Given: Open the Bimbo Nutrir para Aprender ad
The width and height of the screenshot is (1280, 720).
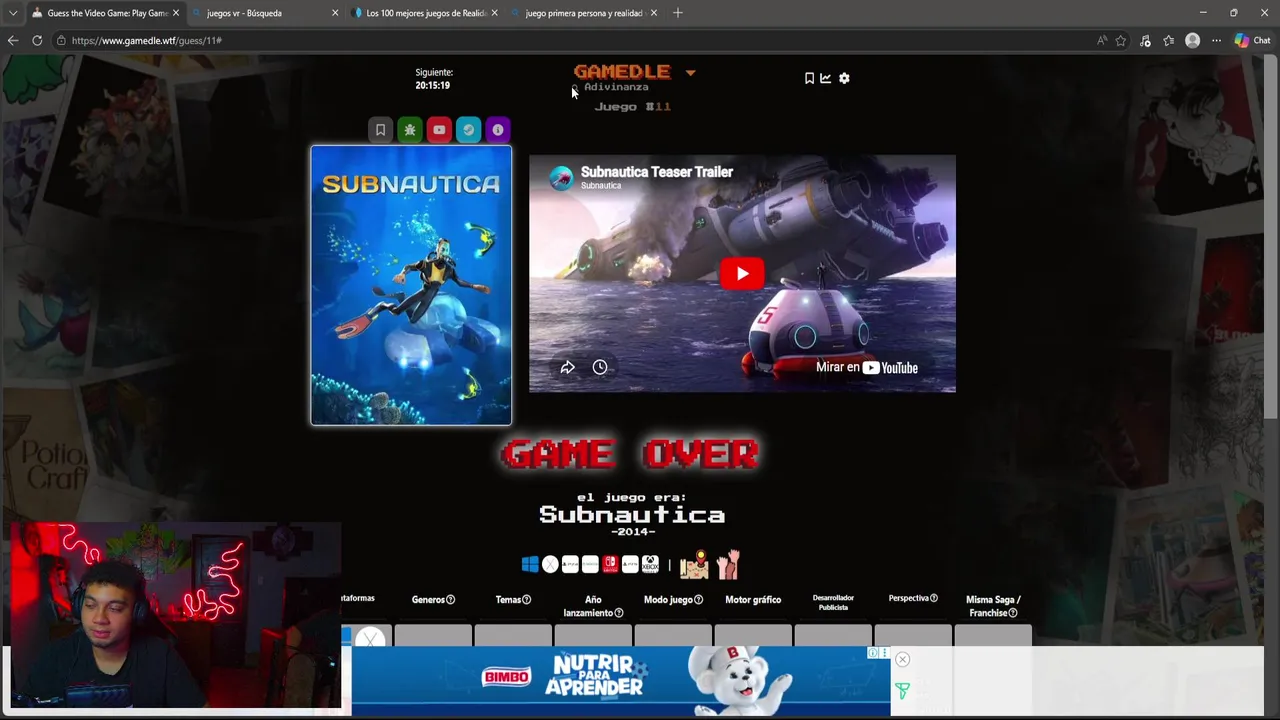Looking at the screenshot, I should point(620,681).
